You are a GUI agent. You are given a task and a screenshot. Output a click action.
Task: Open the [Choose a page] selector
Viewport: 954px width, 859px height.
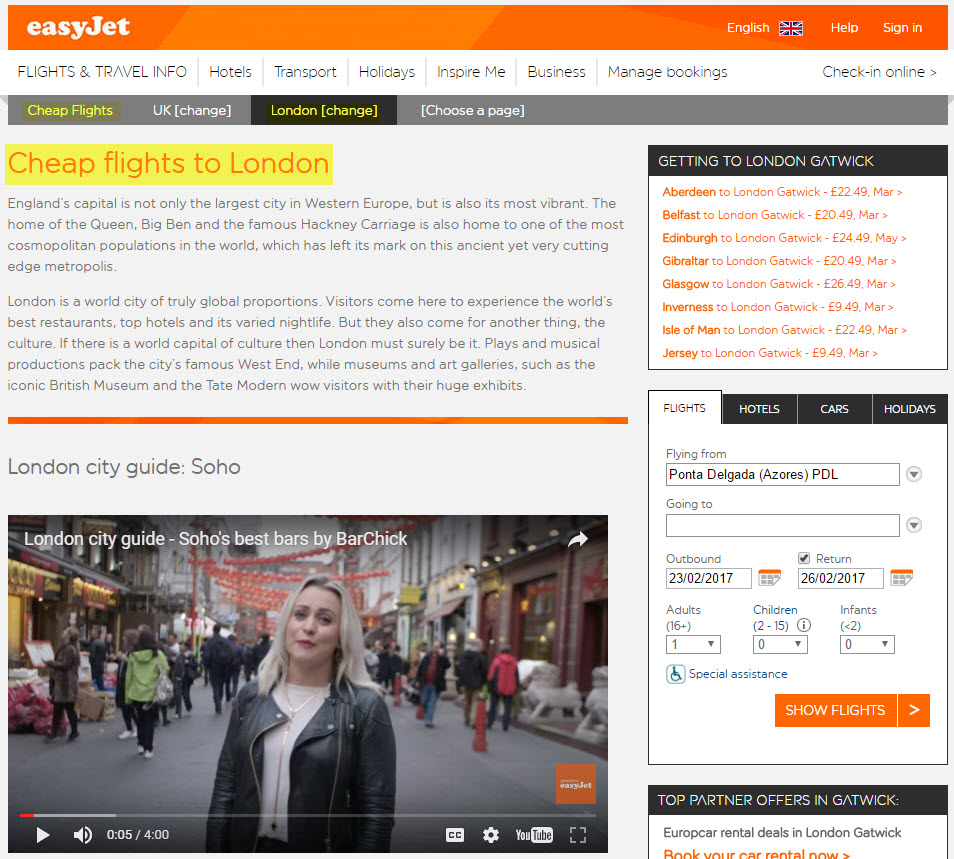pyautogui.click(x=472, y=110)
